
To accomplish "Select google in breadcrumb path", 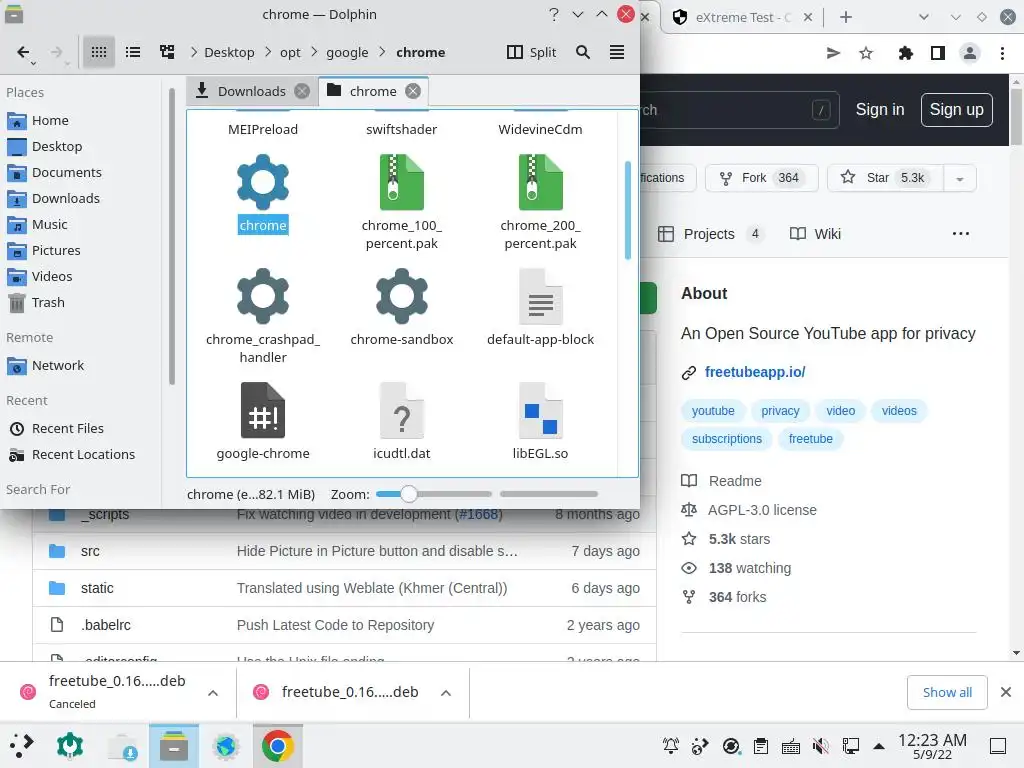I will click(x=347, y=52).
